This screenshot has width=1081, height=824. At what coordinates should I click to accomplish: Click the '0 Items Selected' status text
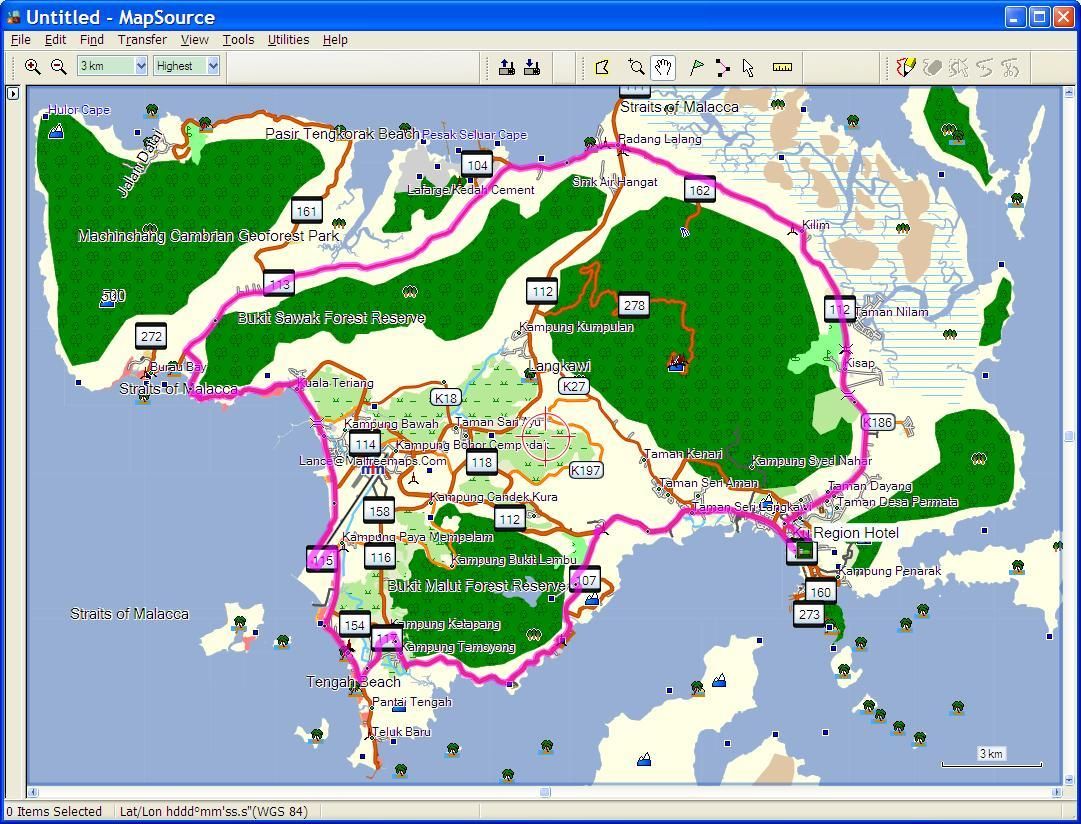point(54,812)
